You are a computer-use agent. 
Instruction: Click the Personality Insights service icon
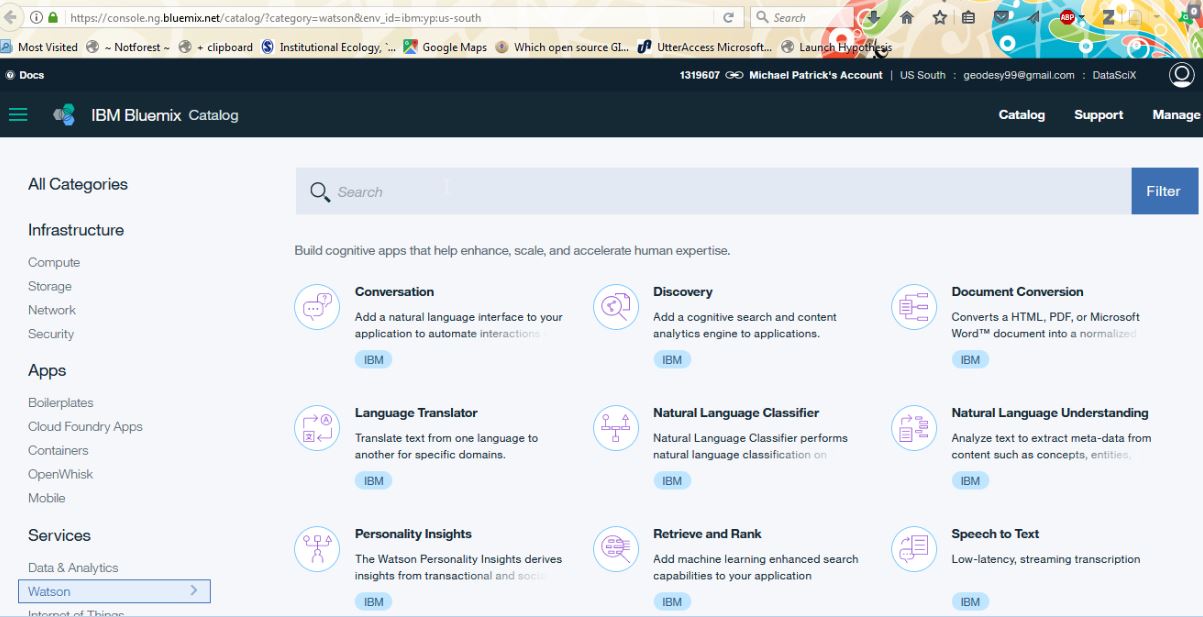tap(317, 549)
